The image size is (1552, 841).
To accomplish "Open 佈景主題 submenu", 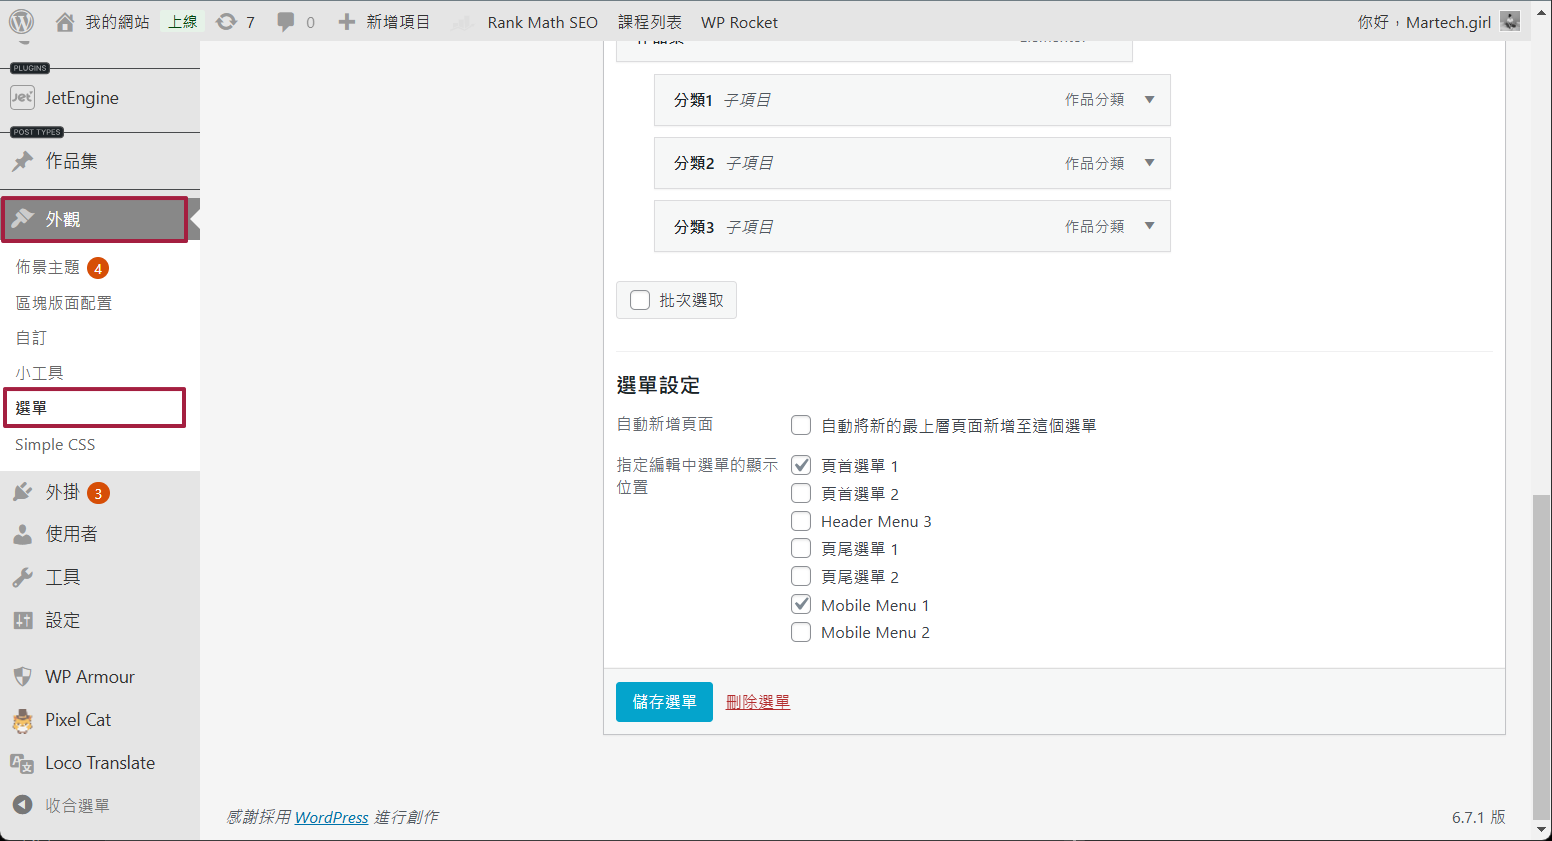I will coord(47,267).
